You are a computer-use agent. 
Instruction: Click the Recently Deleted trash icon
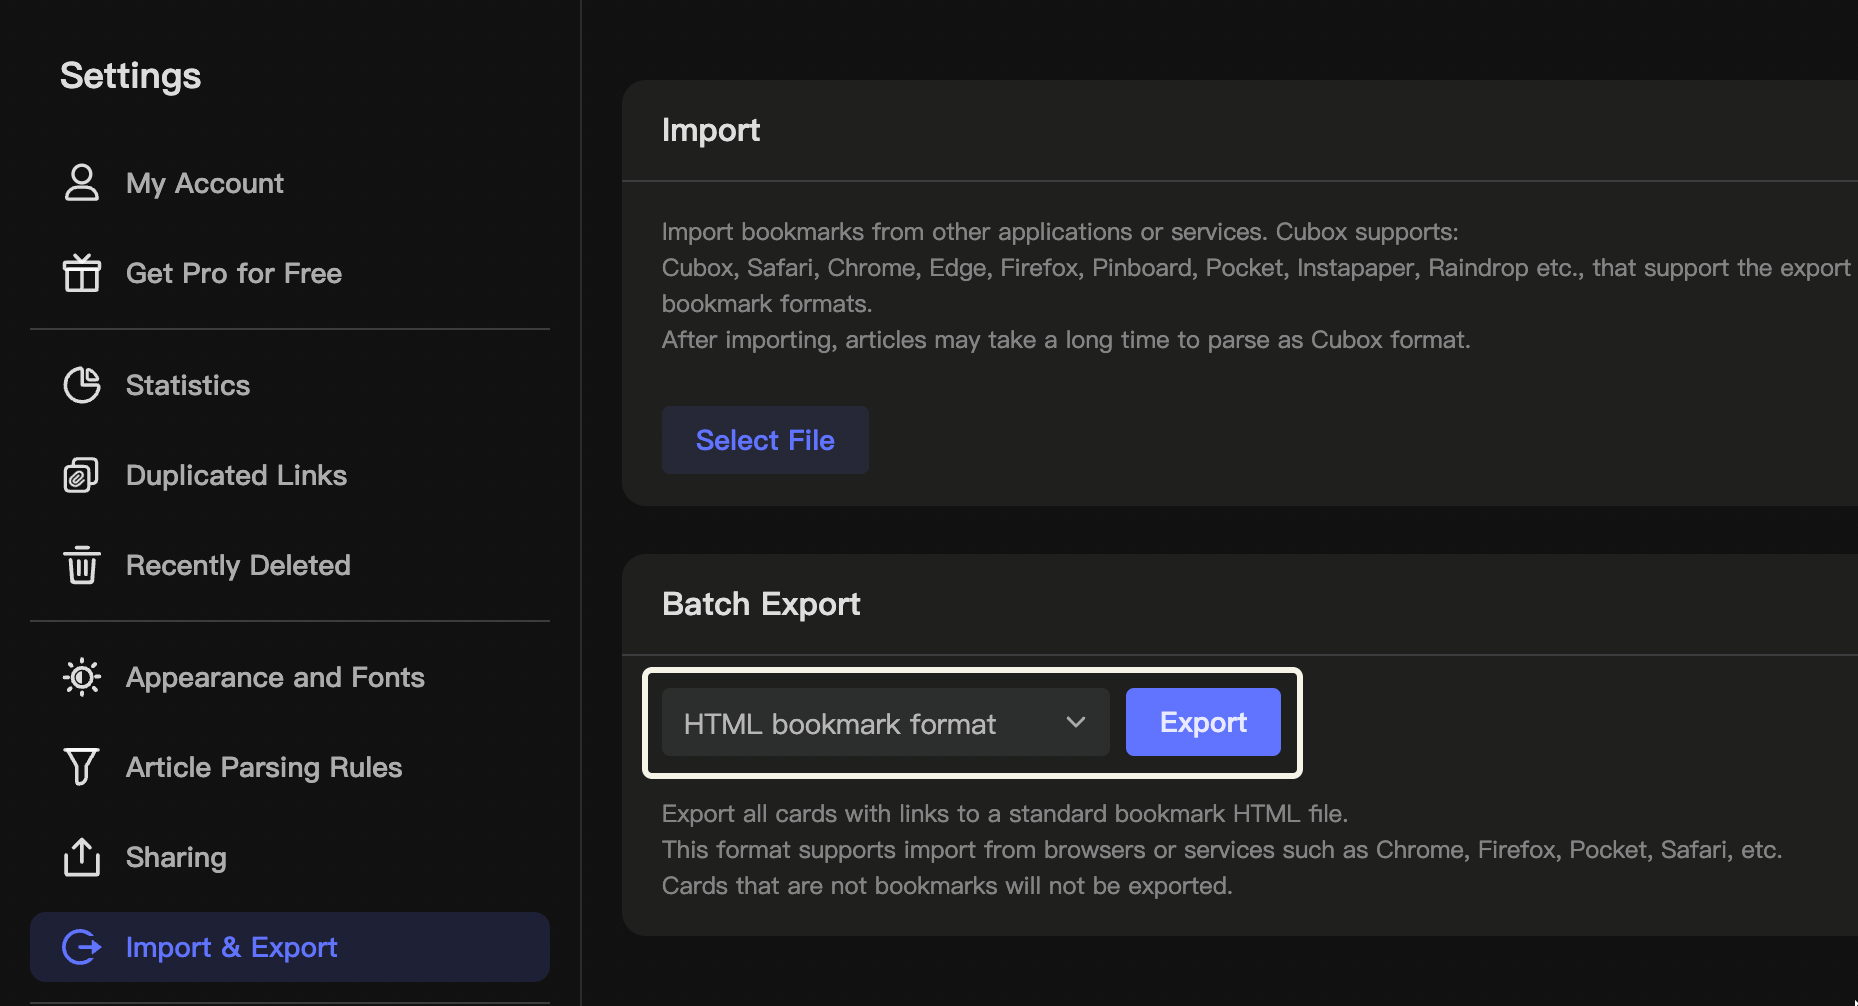coord(82,565)
